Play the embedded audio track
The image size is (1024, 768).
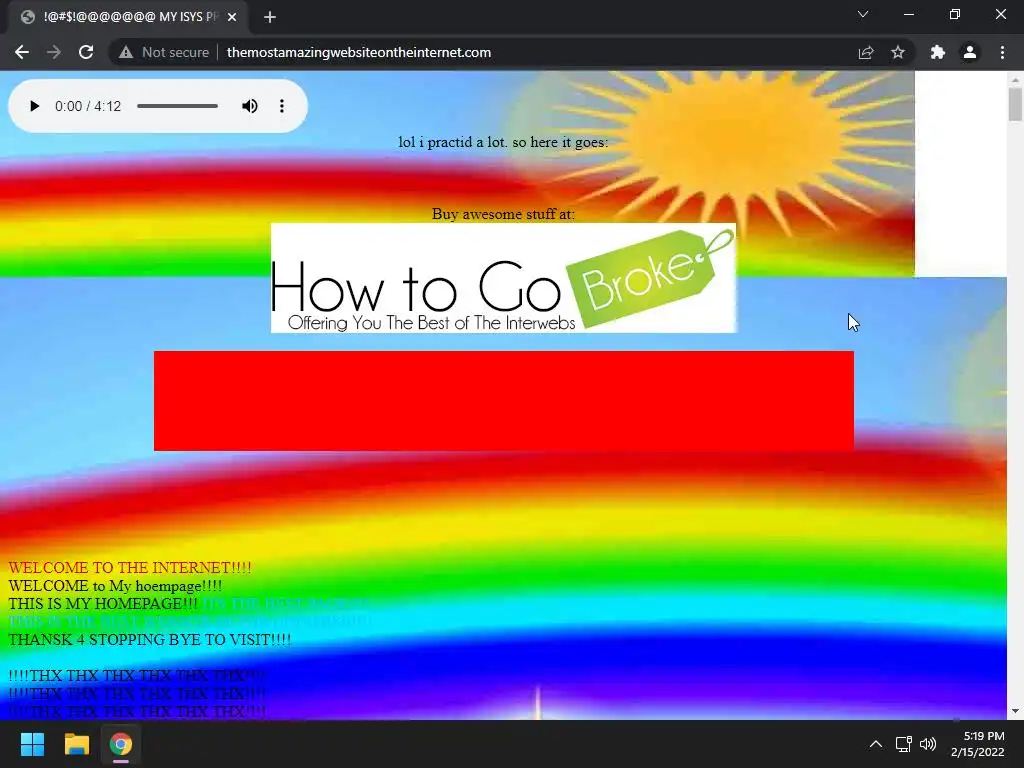tap(35, 106)
